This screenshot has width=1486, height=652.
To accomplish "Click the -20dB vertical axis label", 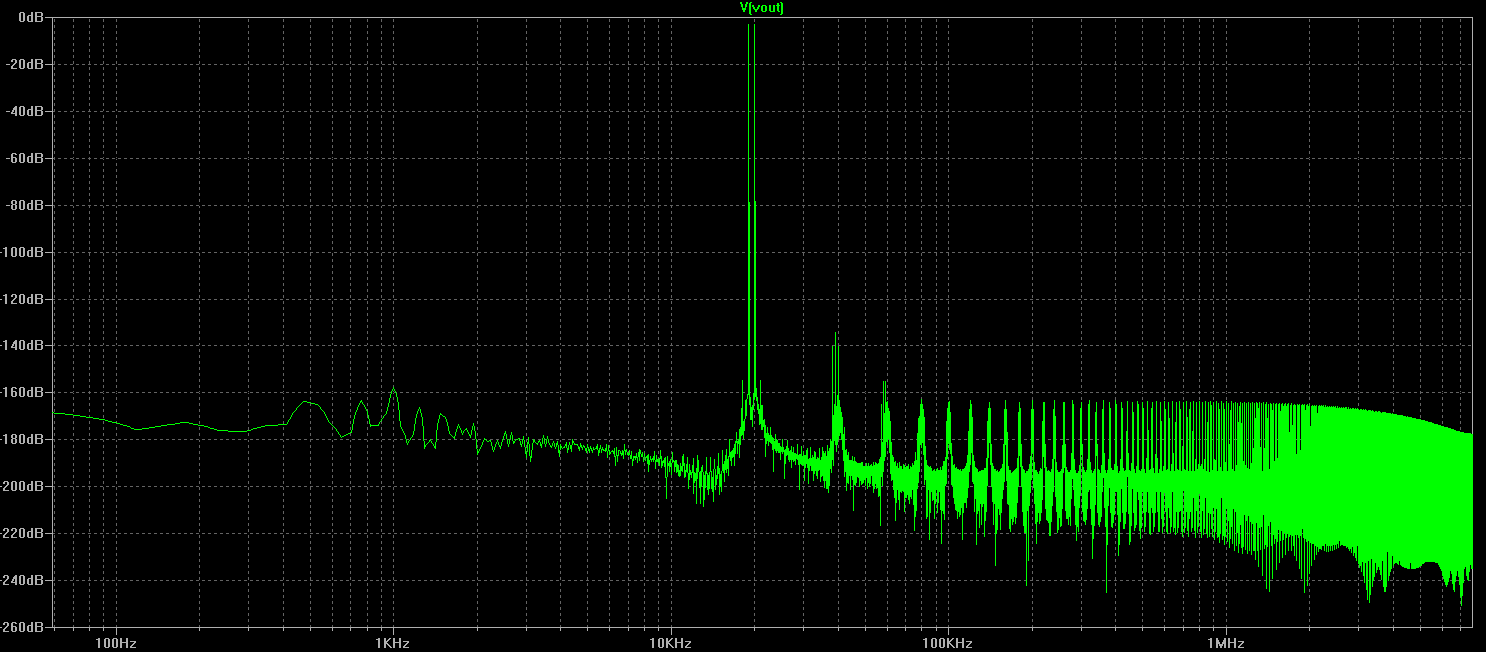I will click(x=27, y=64).
